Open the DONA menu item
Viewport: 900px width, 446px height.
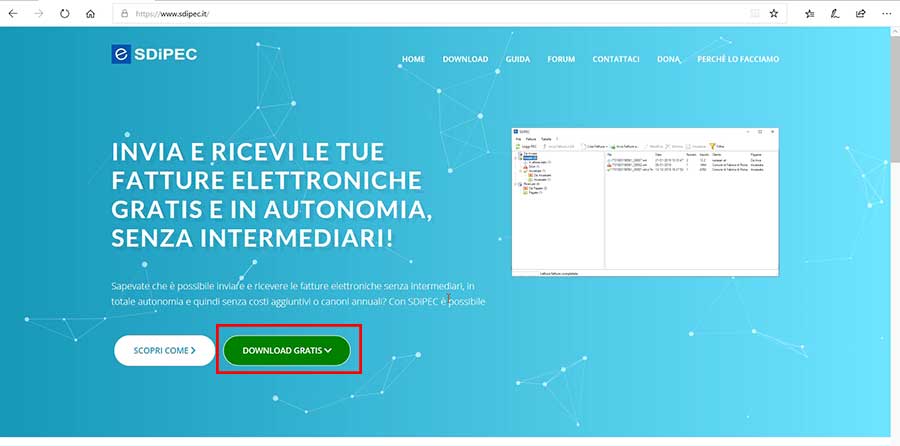(668, 59)
